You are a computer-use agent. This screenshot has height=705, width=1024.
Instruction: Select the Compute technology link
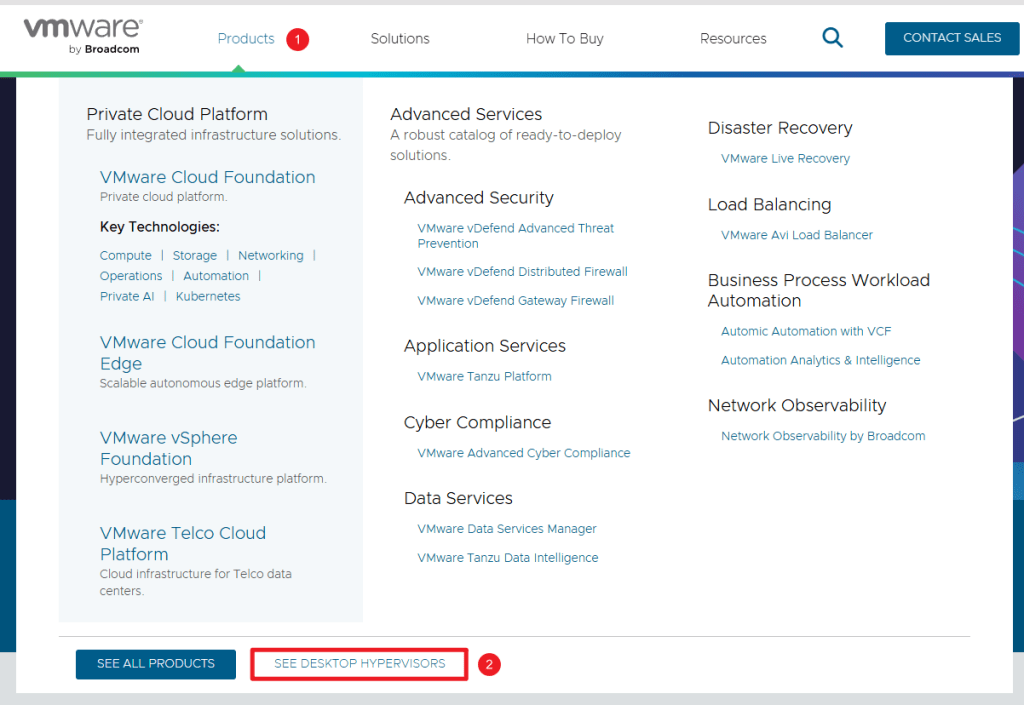coord(125,255)
